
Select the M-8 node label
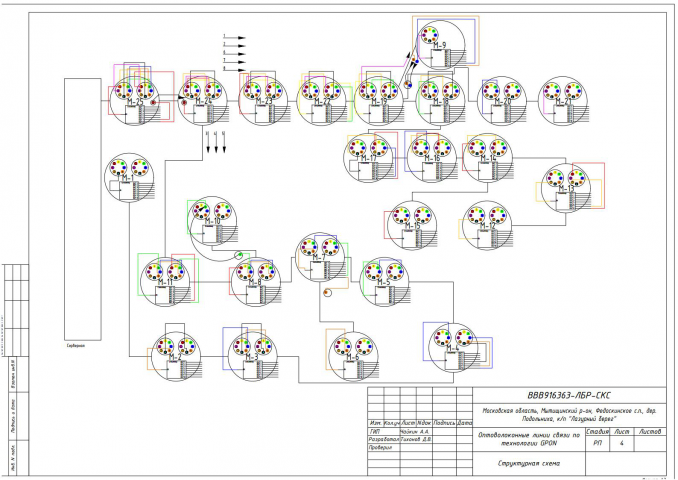coord(255,283)
